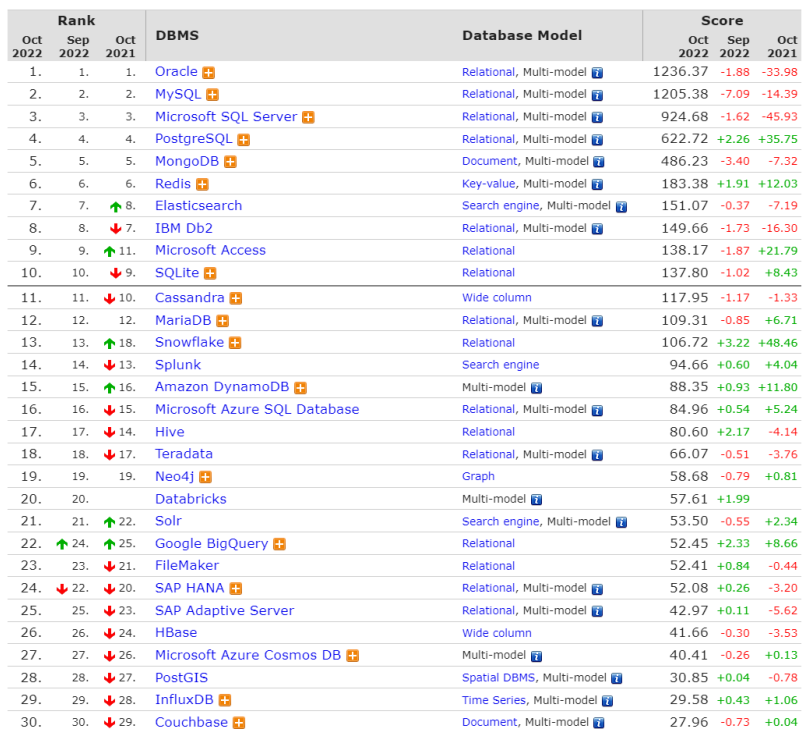Image resolution: width=809 pixels, height=739 pixels.
Task: Click the Relational link in the PostgreSQL row
Action: point(488,139)
